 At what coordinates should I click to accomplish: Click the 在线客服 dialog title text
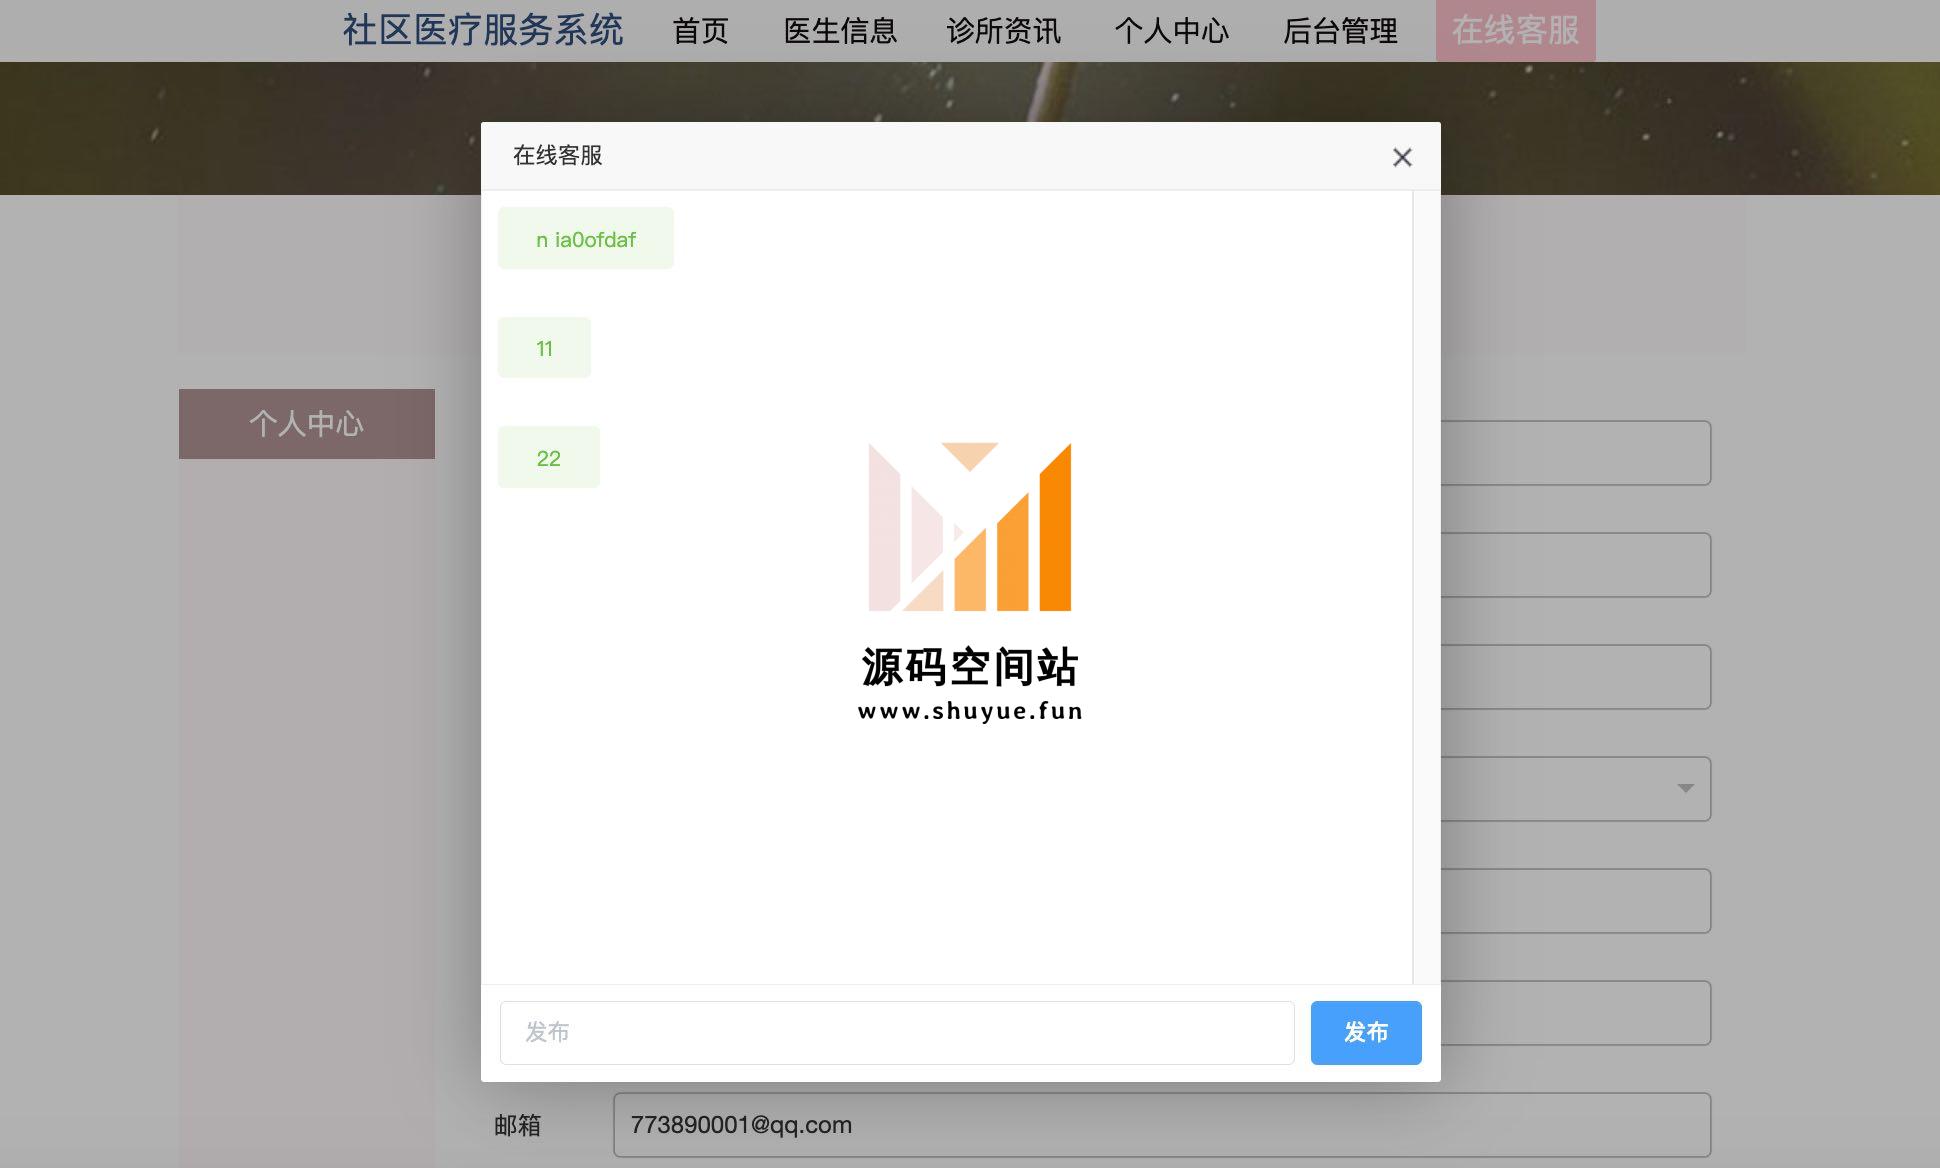557,156
